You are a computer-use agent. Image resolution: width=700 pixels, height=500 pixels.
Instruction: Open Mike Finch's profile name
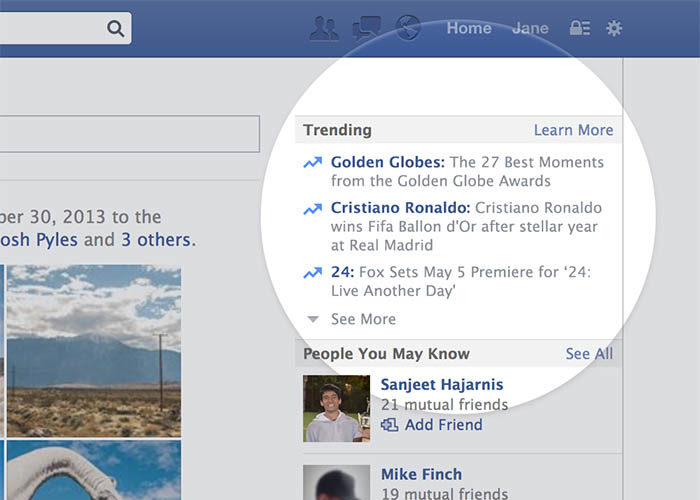click(x=421, y=474)
